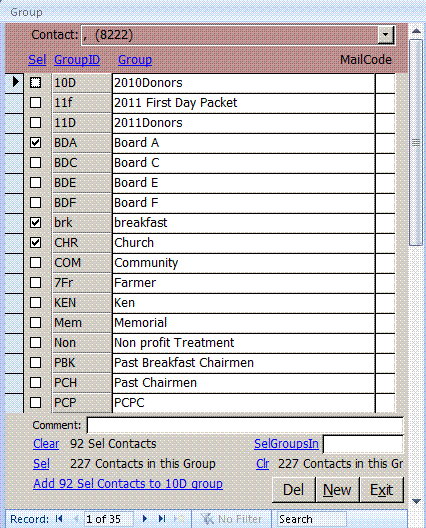Jump to last record arrow
The height and width of the screenshot is (528, 426).
coord(162,519)
